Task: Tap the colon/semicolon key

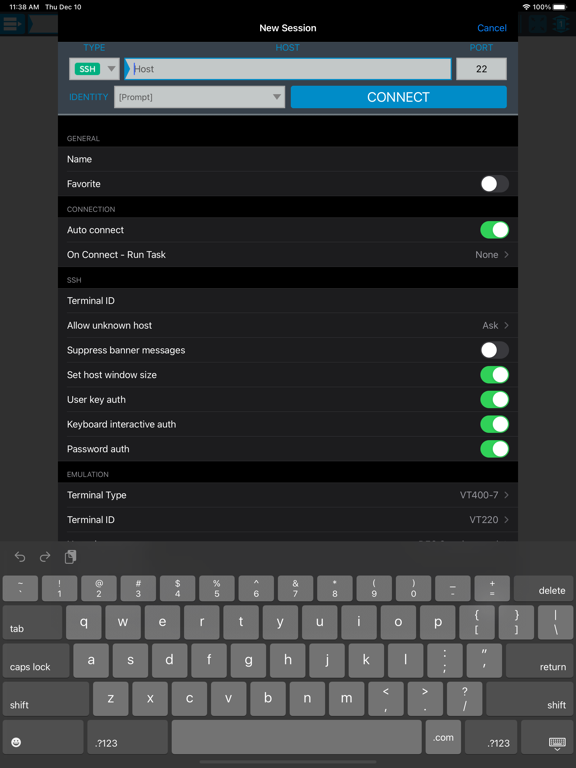Action: (x=445, y=661)
